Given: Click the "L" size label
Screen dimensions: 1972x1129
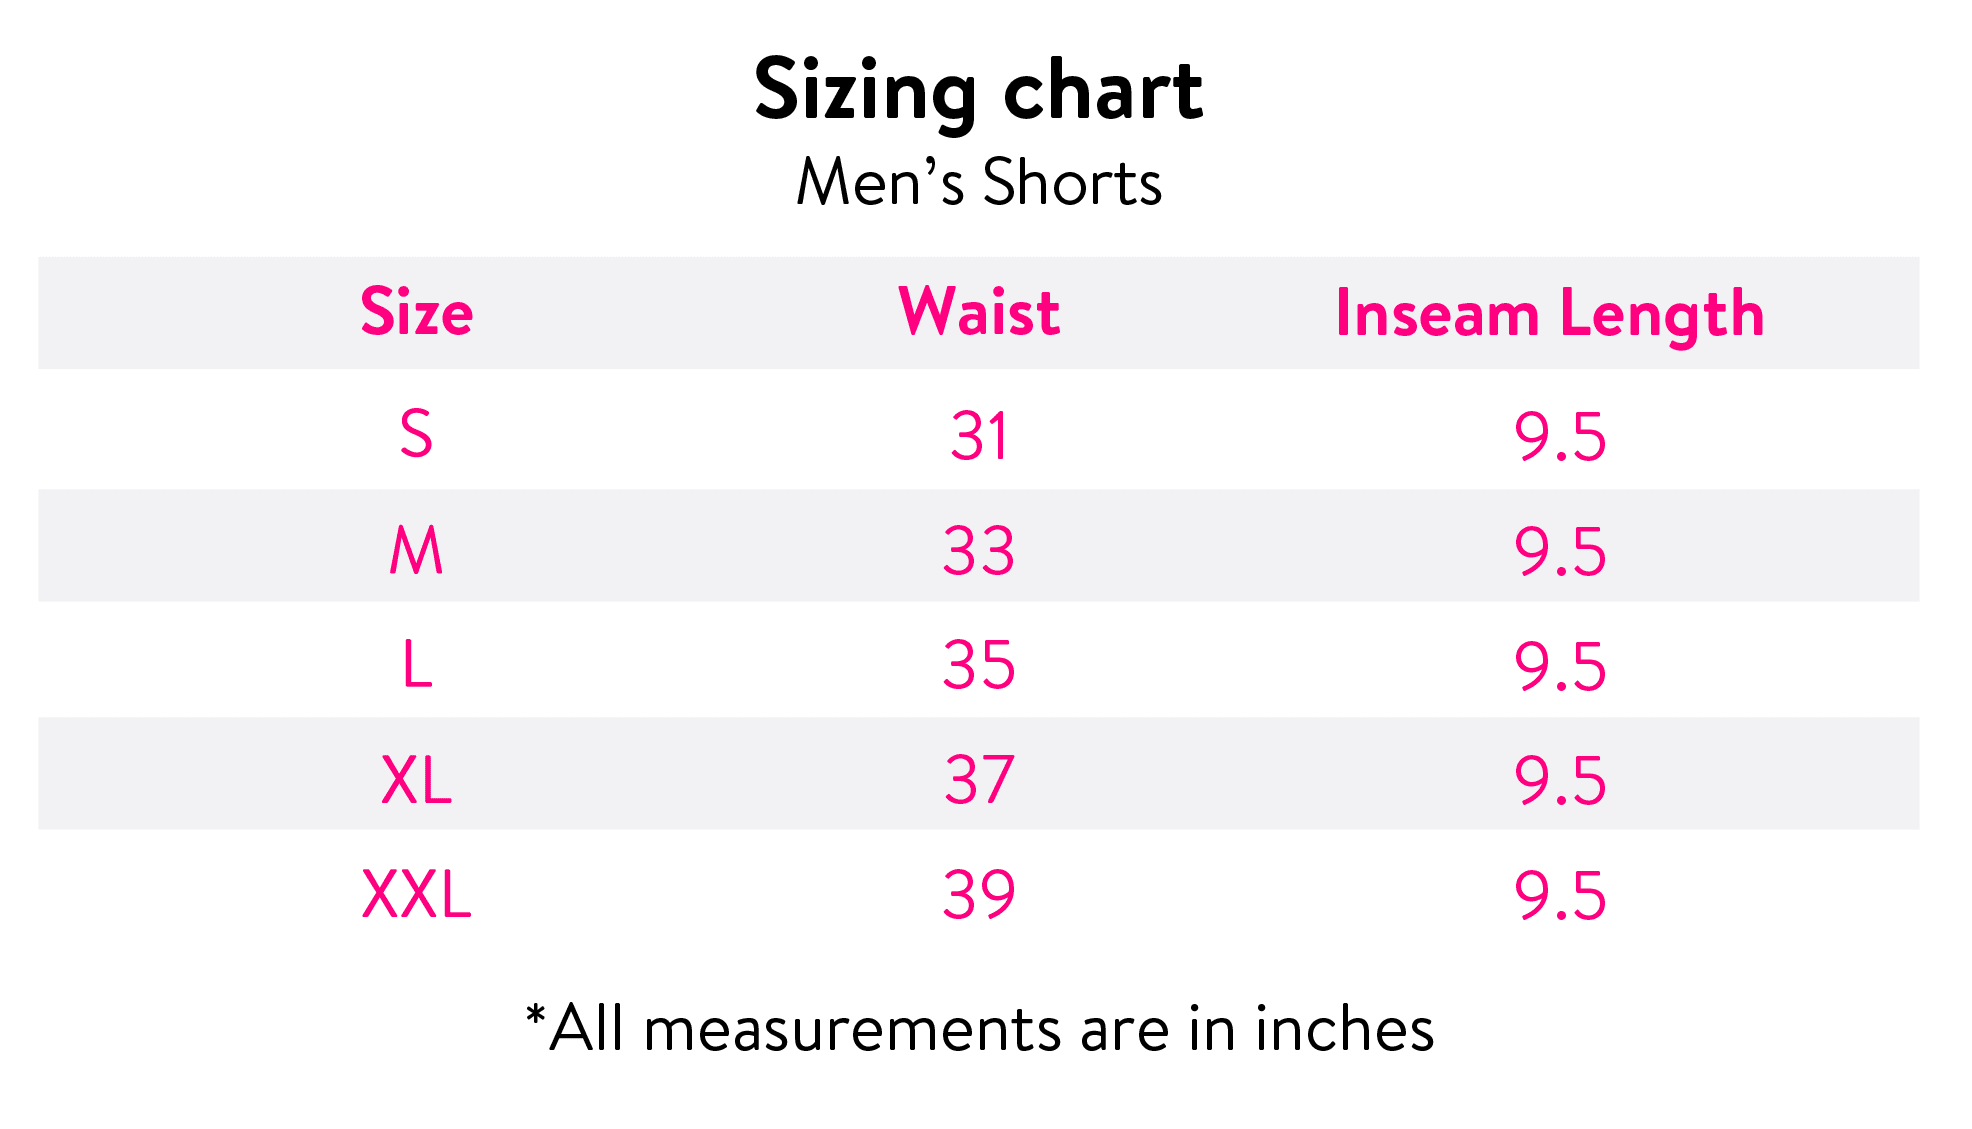Looking at the screenshot, I should pyautogui.click(x=416, y=665).
